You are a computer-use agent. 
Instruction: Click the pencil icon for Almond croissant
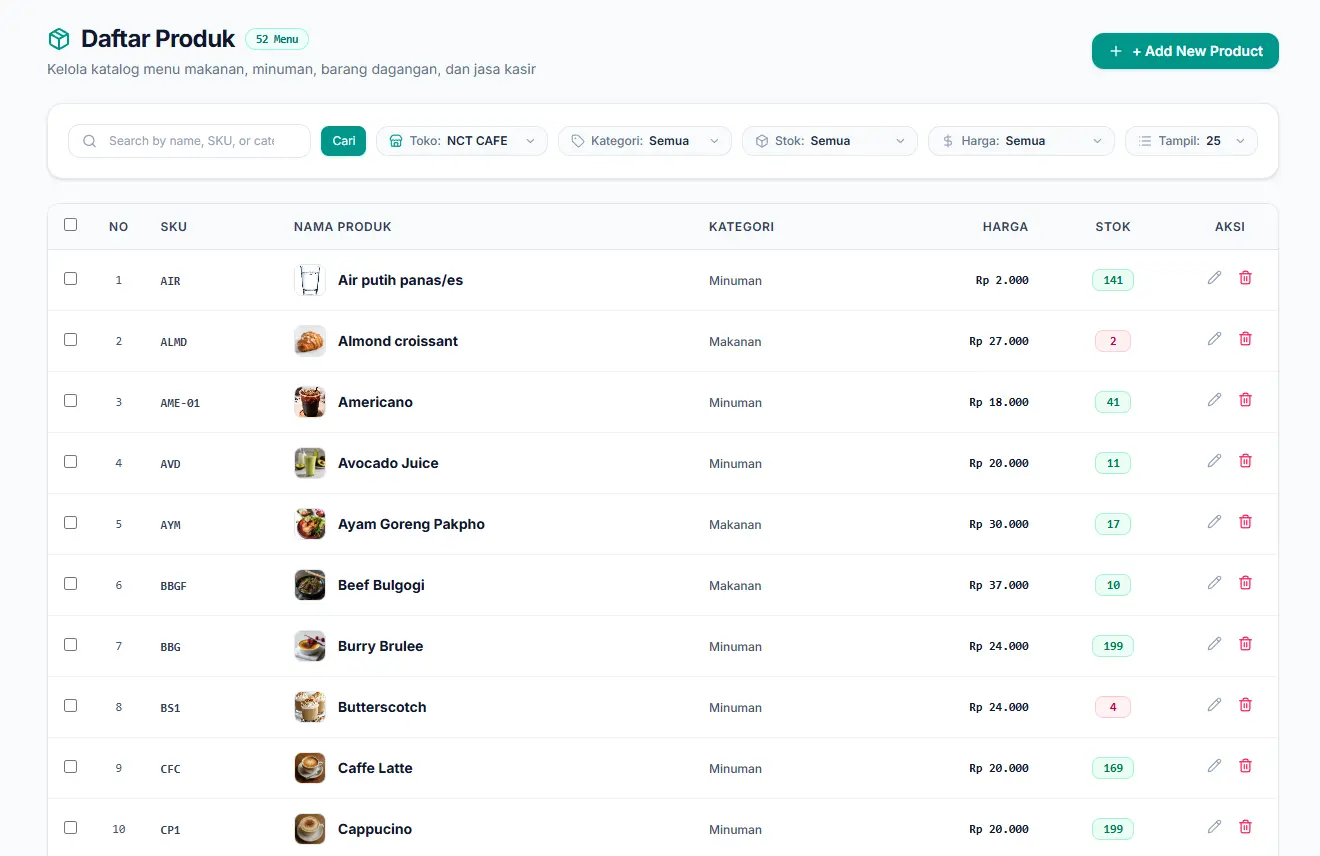(x=1214, y=339)
